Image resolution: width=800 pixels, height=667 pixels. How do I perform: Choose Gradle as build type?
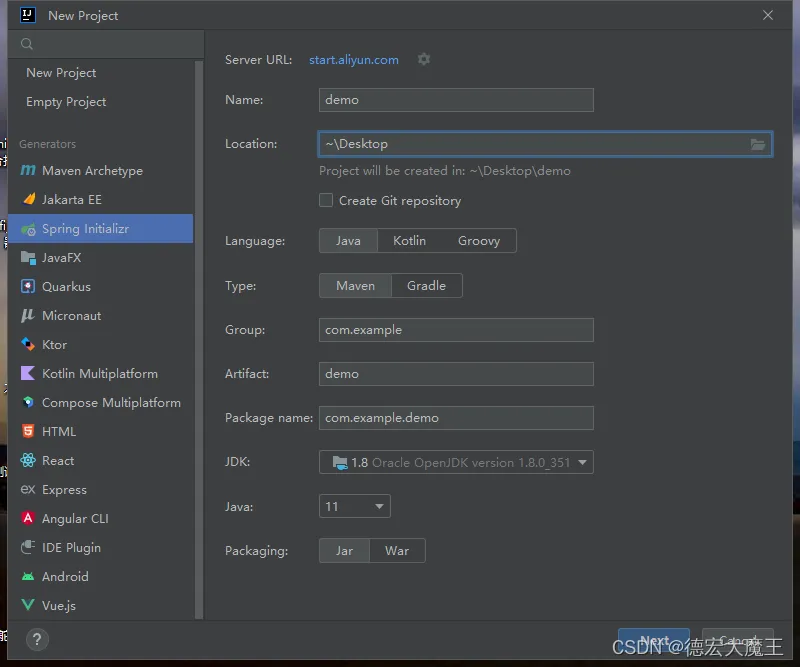tap(427, 285)
